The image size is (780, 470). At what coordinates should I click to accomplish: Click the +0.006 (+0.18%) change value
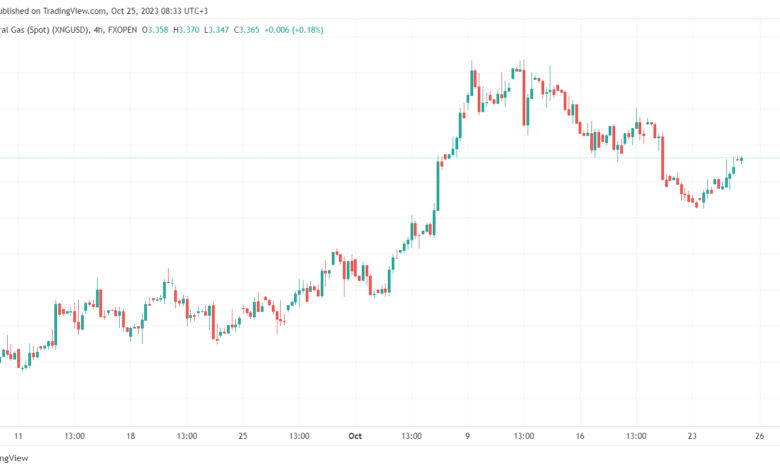(293, 30)
